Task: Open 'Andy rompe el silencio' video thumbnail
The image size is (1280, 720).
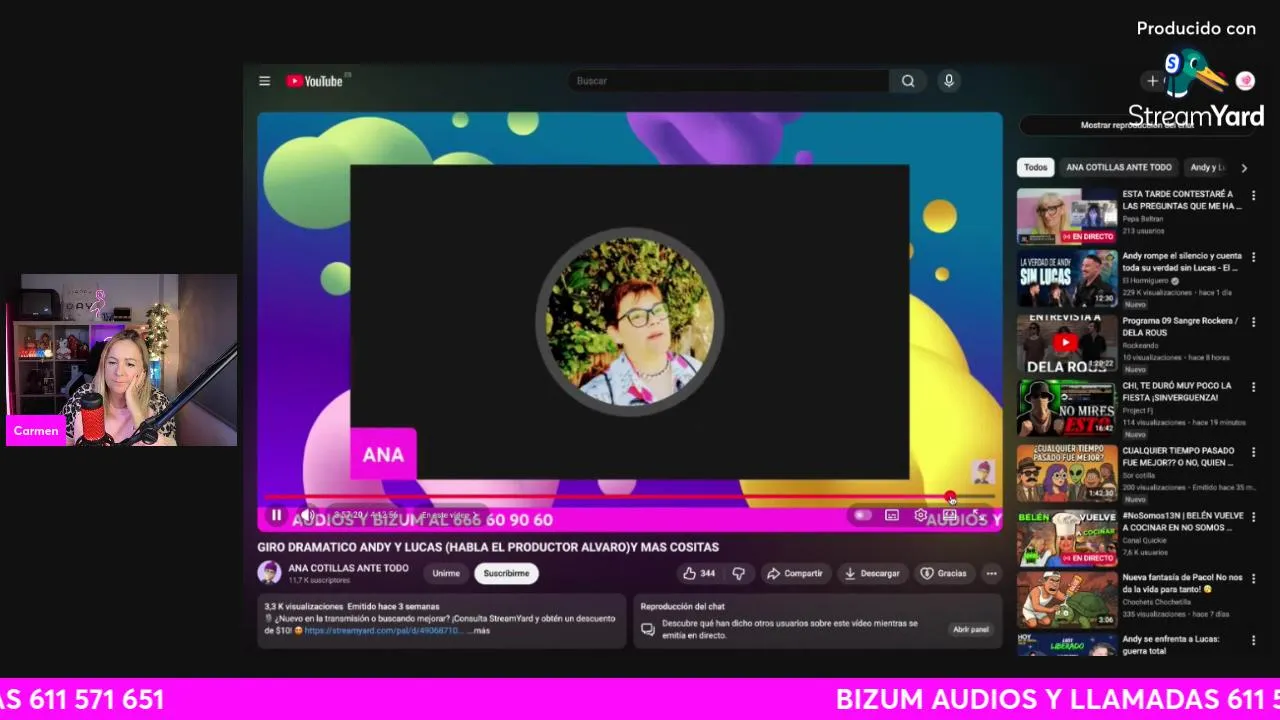Action: pyautogui.click(x=1067, y=279)
